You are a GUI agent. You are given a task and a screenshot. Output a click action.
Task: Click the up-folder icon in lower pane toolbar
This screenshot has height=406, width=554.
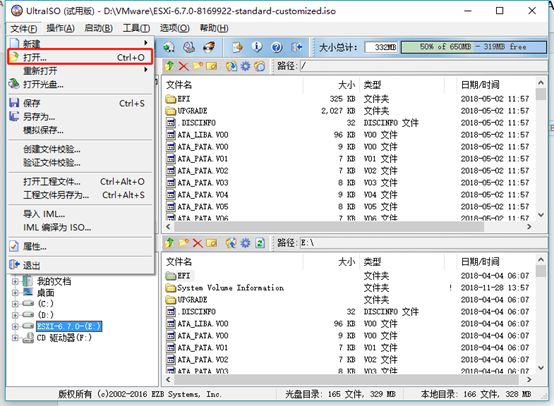(169, 243)
